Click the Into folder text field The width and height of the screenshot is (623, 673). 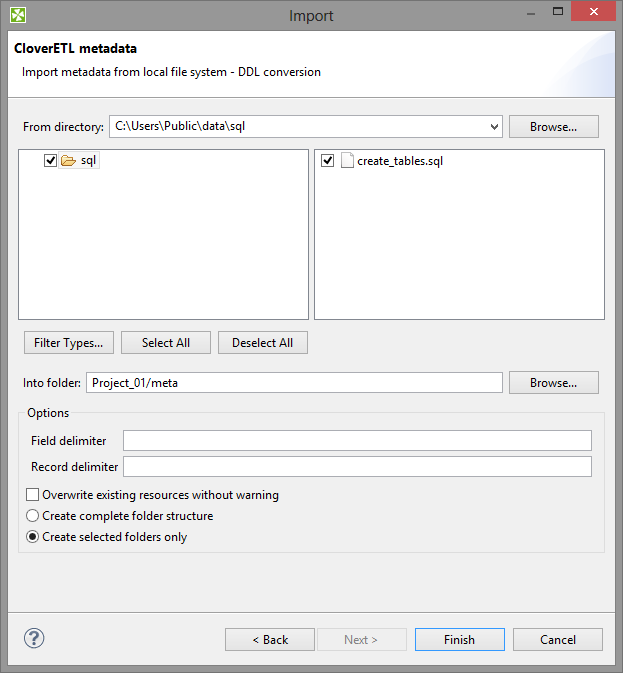(294, 382)
